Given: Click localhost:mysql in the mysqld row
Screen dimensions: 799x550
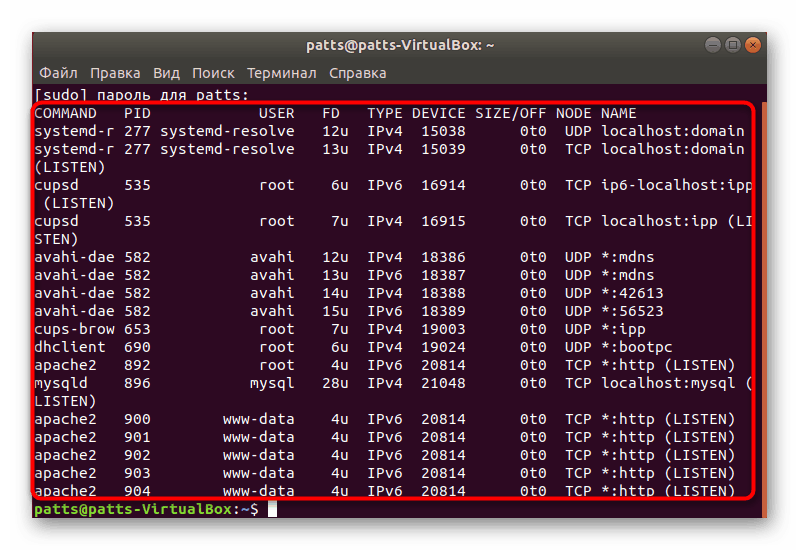Looking at the screenshot, I should [668, 383].
